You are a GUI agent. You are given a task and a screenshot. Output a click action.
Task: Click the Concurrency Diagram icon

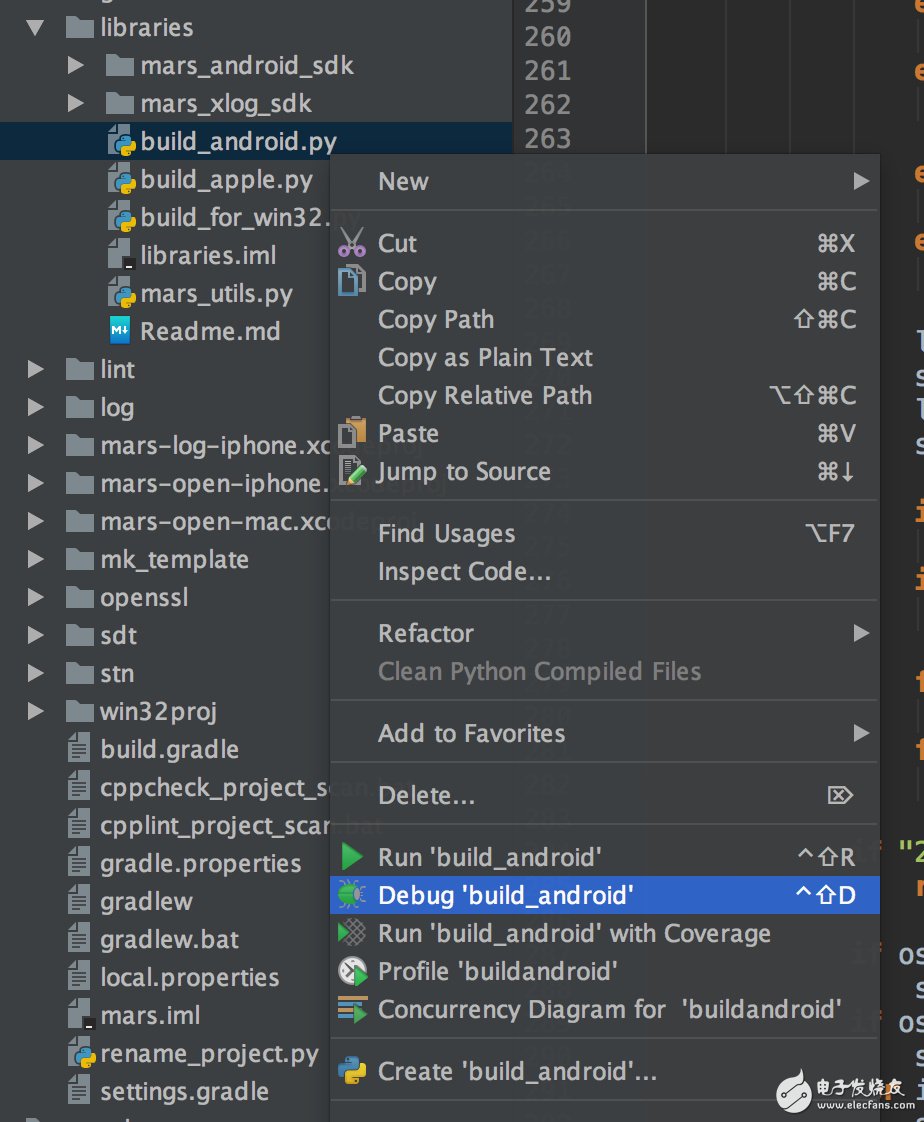click(x=352, y=1009)
